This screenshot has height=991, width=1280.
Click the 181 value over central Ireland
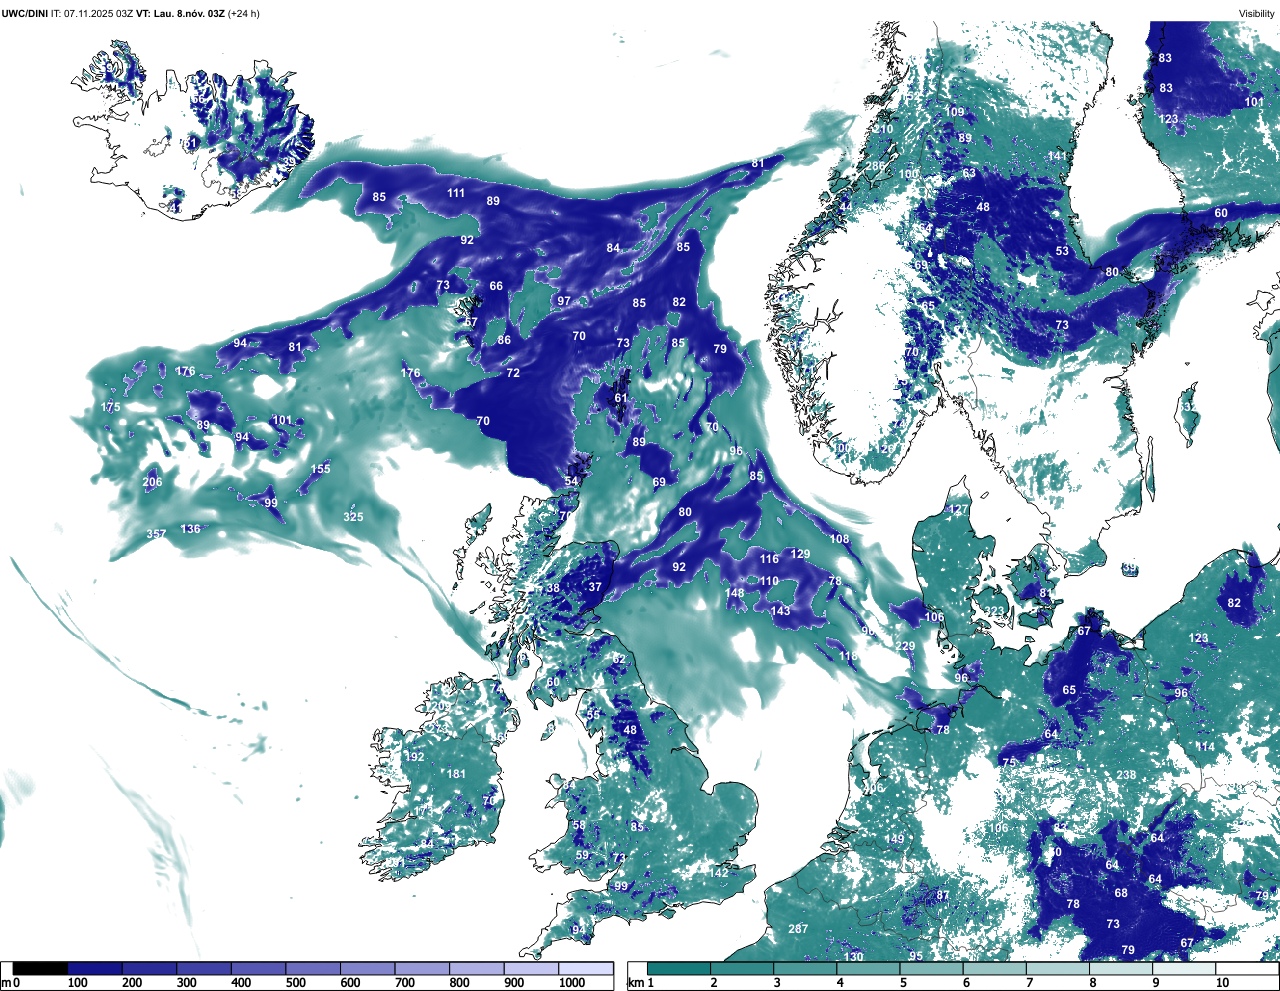coord(456,774)
